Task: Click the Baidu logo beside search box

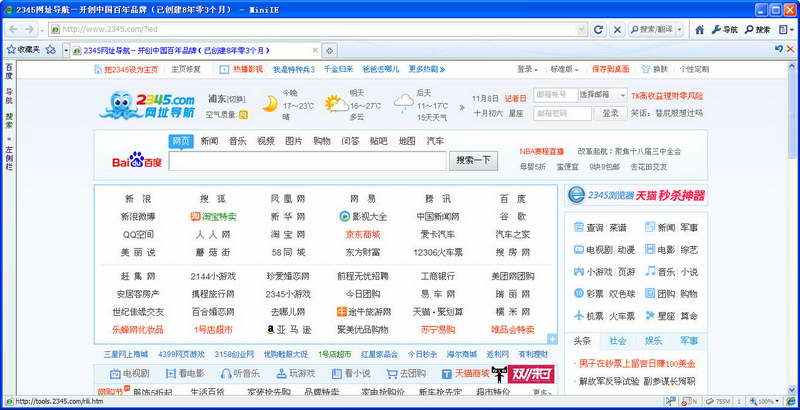Action: [x=136, y=160]
